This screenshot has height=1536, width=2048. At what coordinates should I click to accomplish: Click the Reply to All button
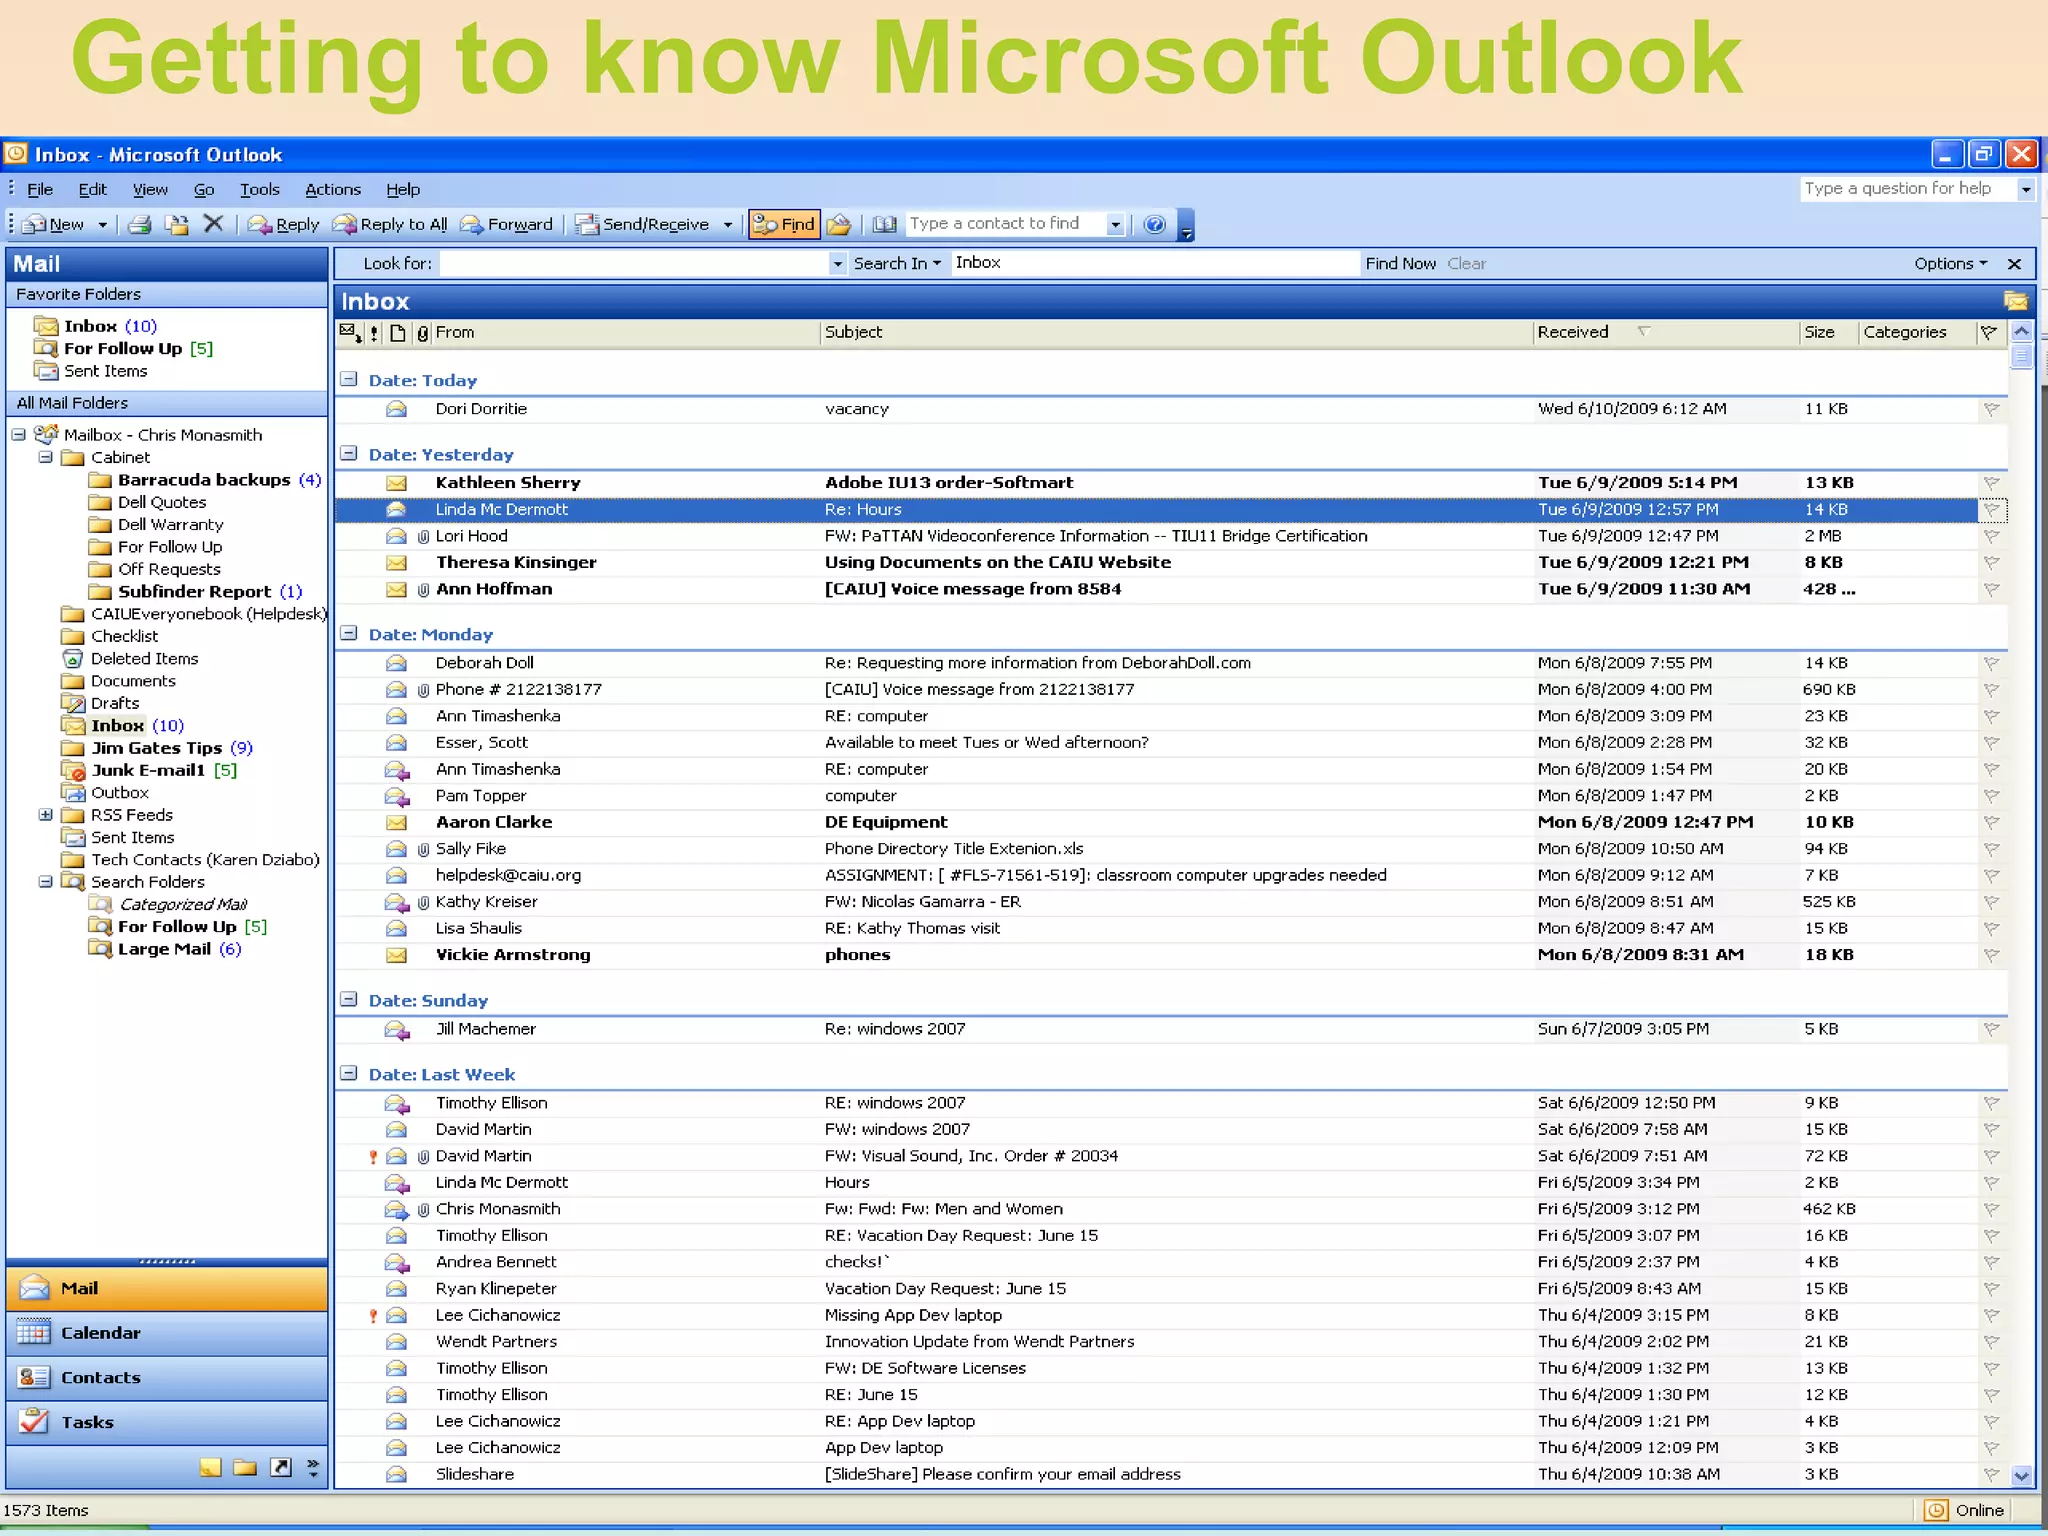[x=391, y=225]
